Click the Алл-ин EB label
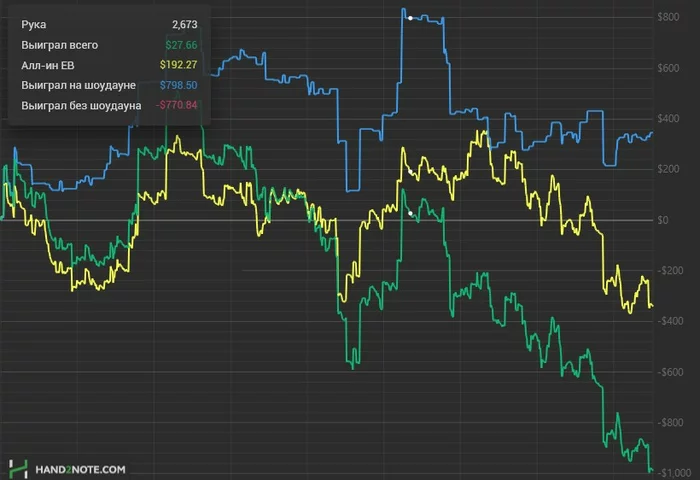Image resolution: width=700 pixels, height=480 pixels. click(48, 66)
